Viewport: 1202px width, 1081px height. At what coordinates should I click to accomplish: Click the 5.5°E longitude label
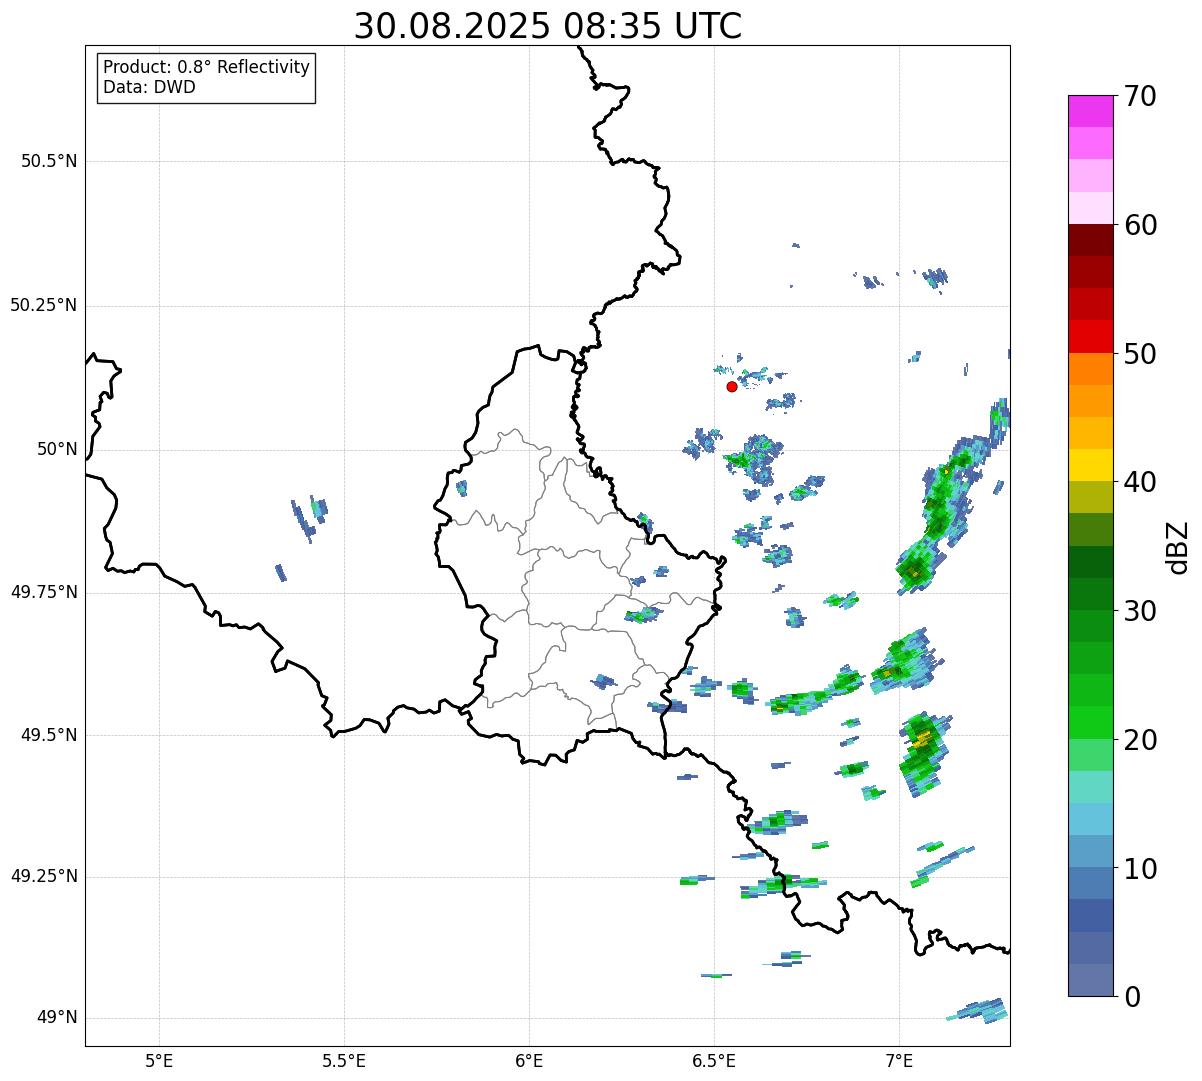(344, 1060)
